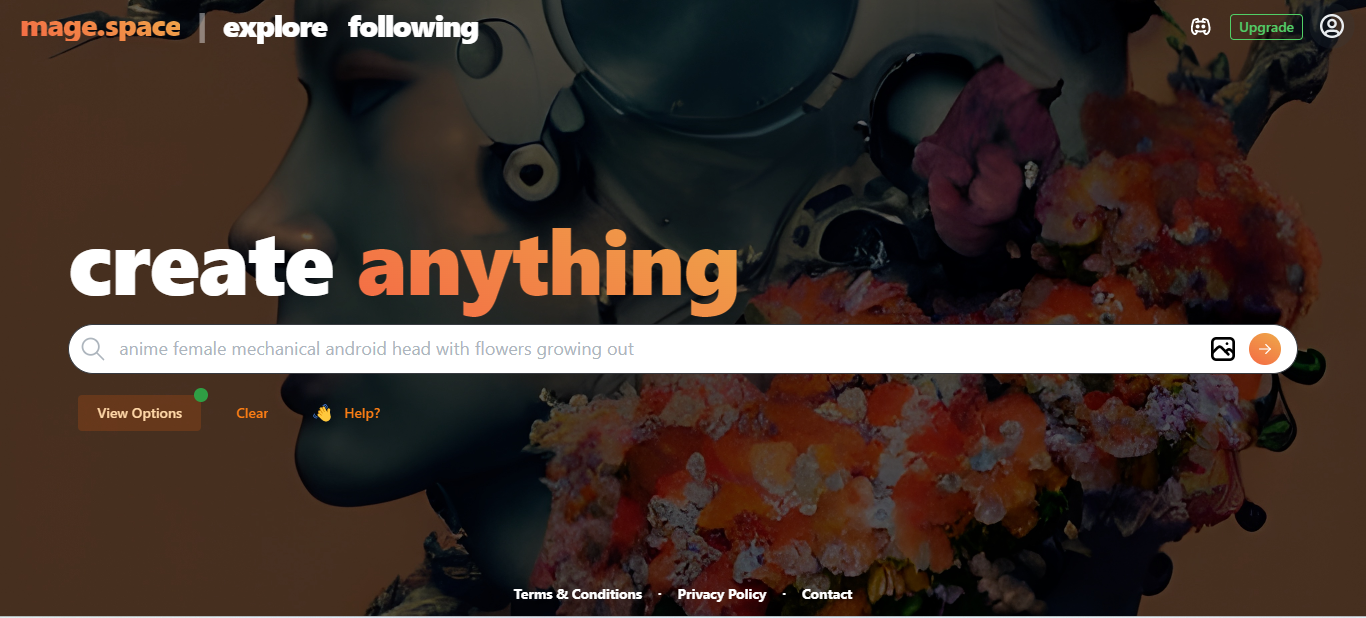Expand the View Options panel

[x=139, y=413]
